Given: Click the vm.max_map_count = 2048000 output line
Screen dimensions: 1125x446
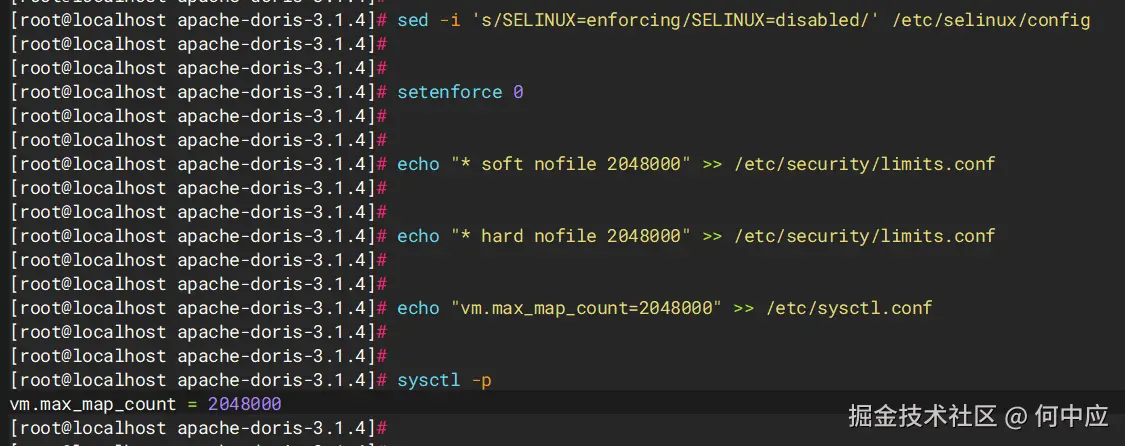Looking at the screenshot, I should pos(146,404).
